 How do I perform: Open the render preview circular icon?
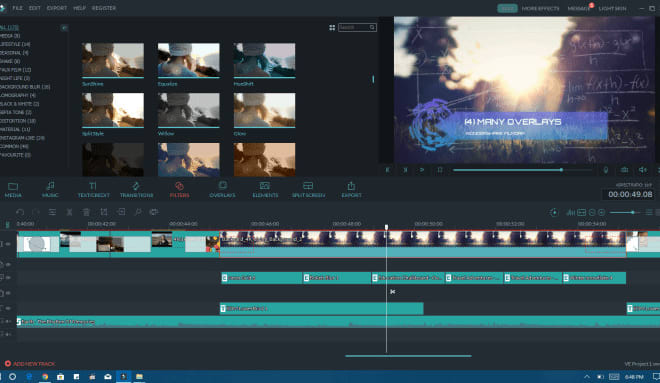[x=554, y=213]
